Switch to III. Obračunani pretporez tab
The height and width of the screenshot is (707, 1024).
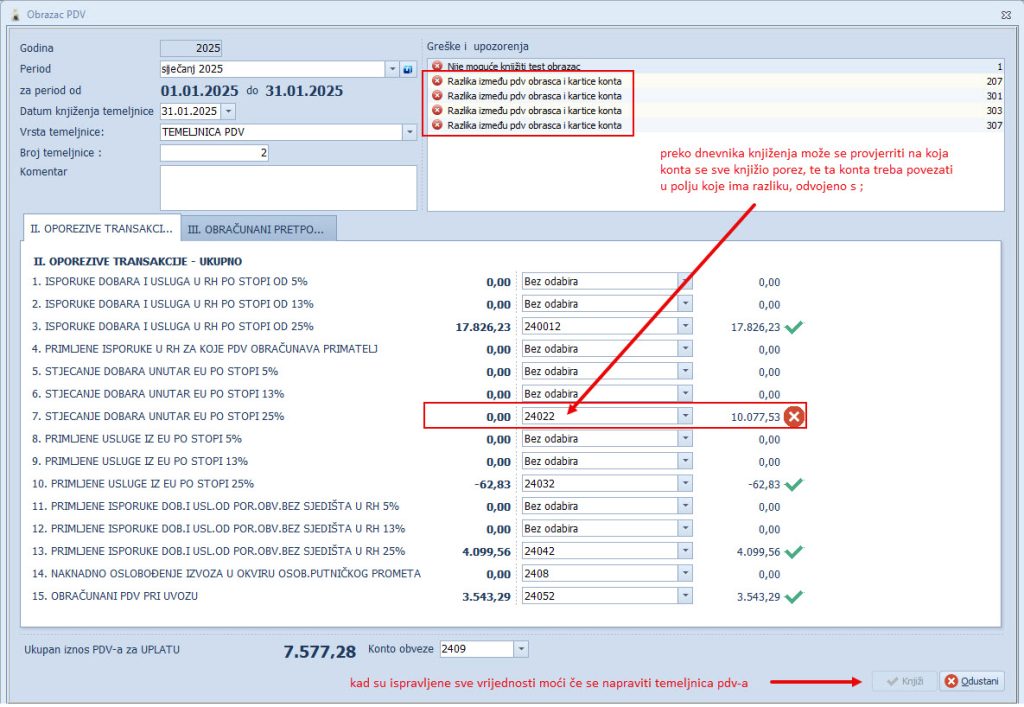coord(259,229)
